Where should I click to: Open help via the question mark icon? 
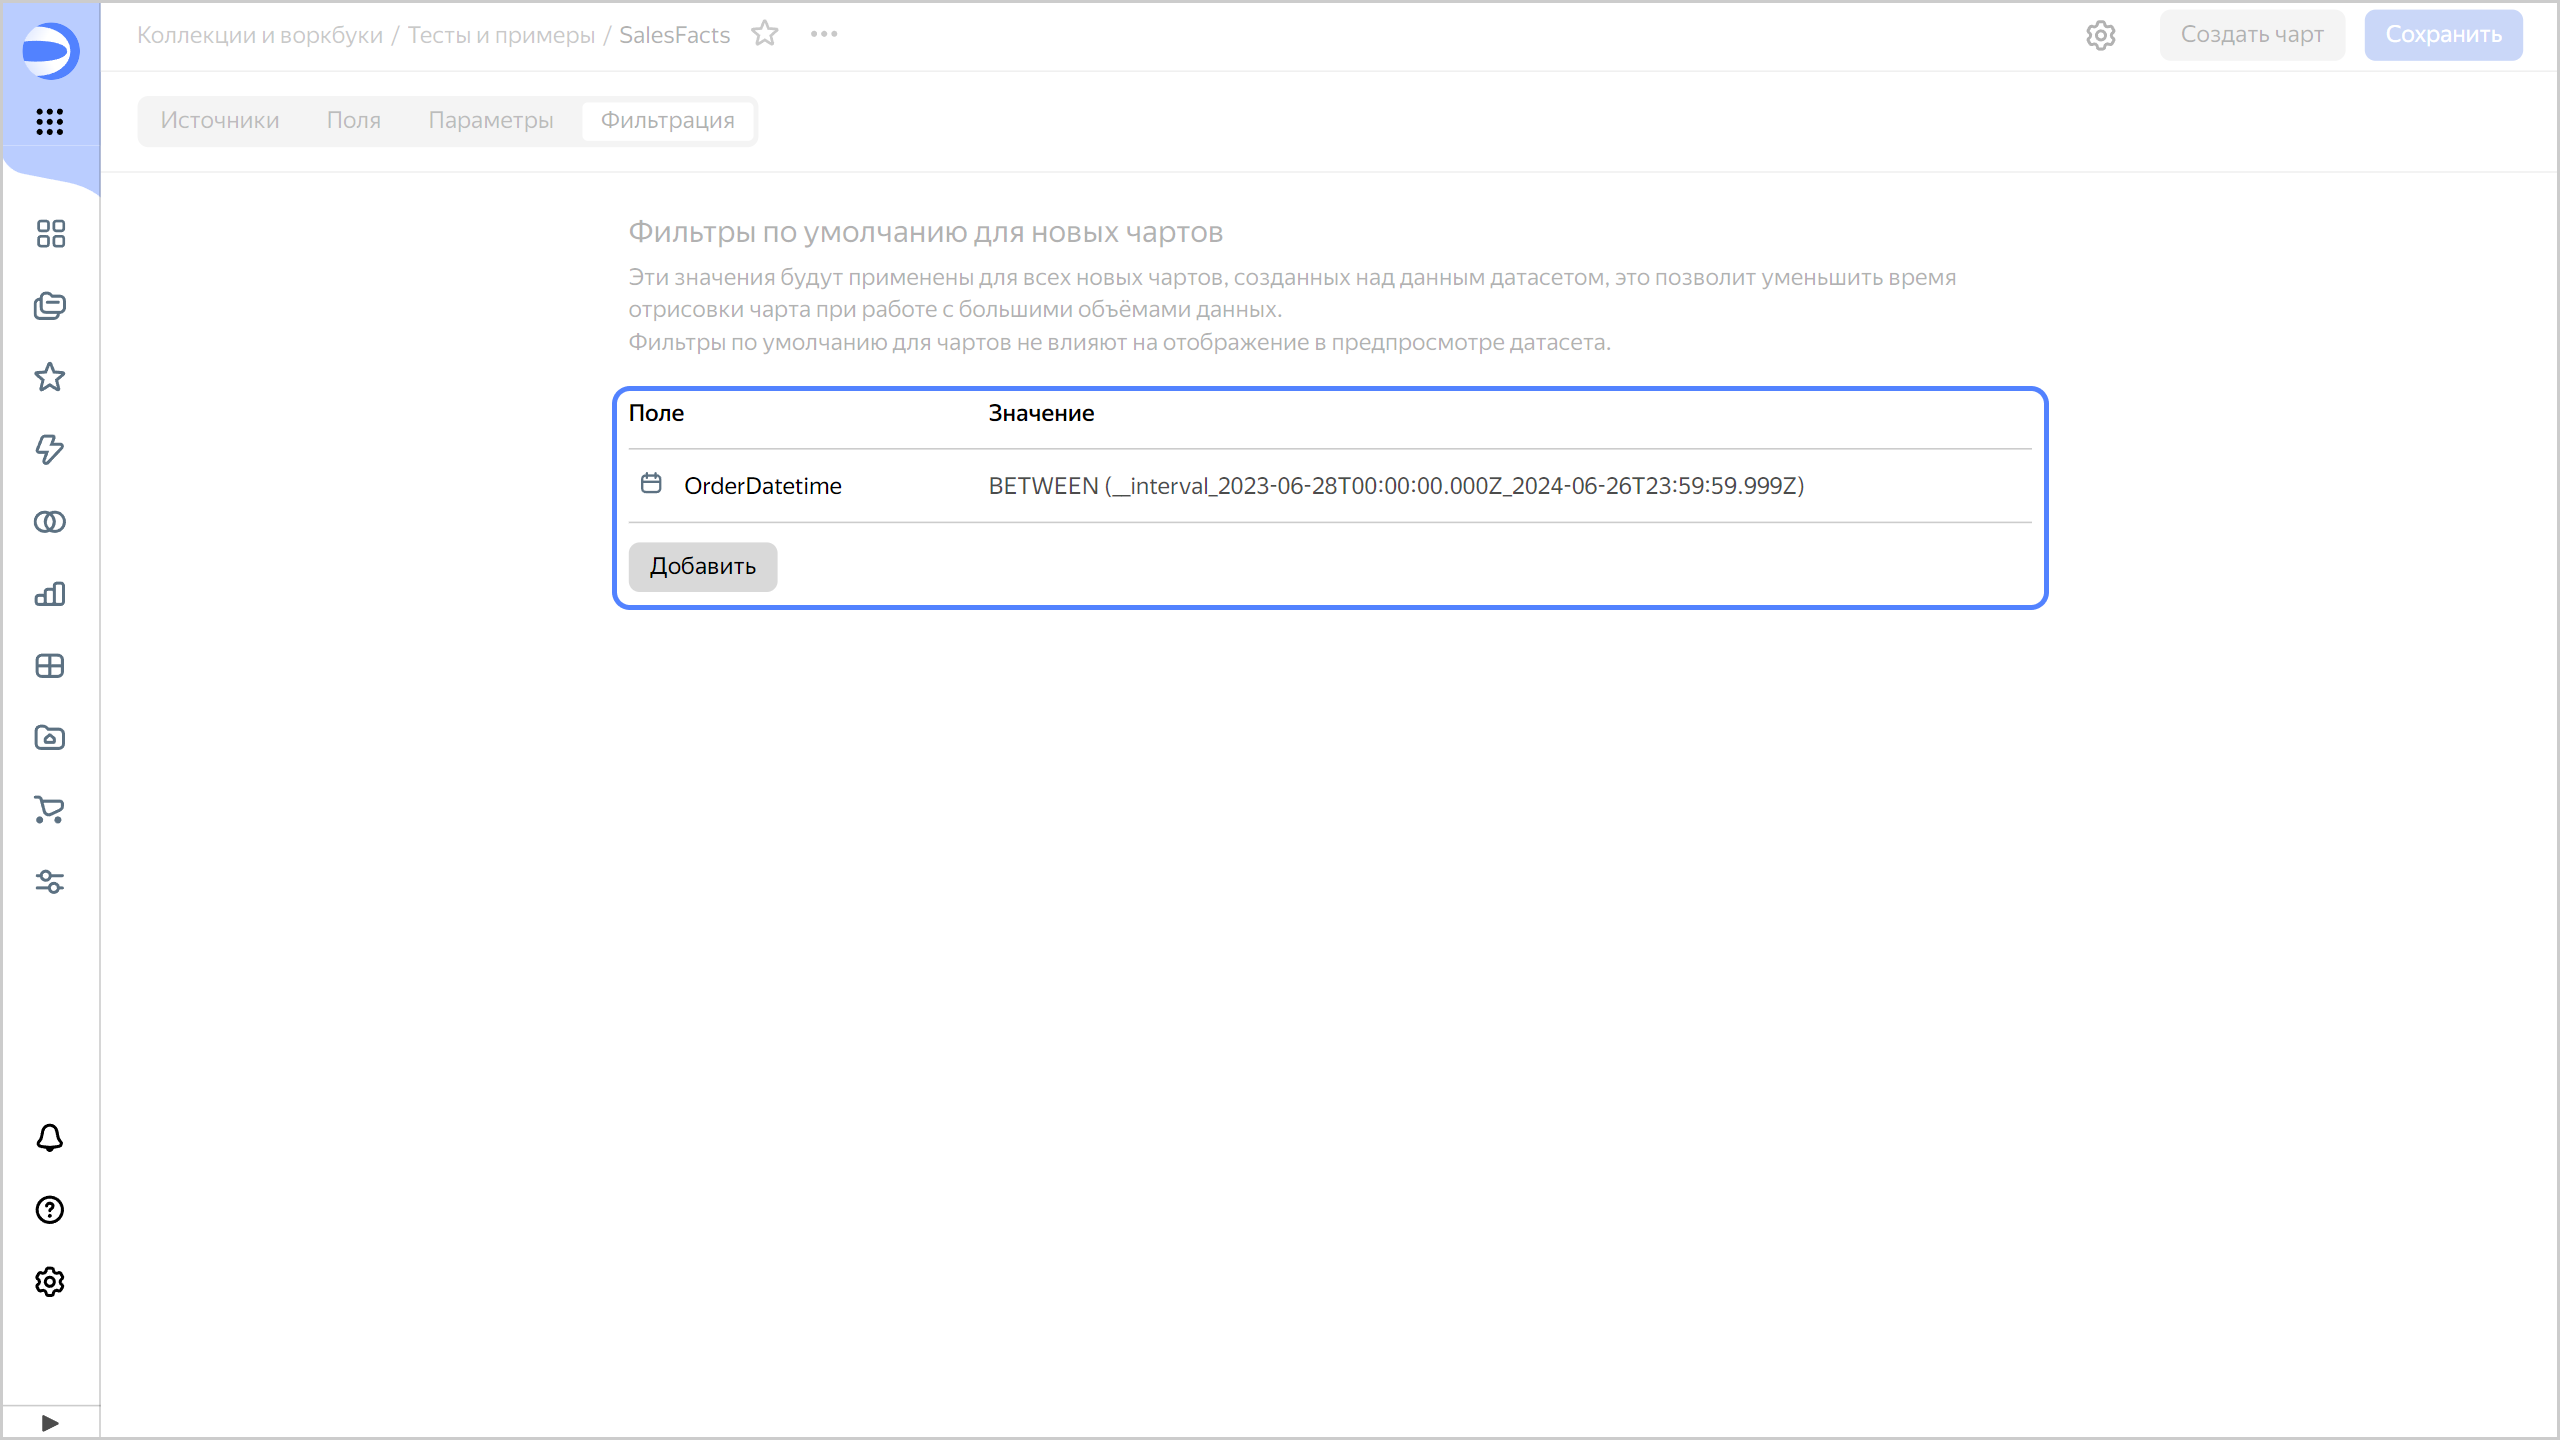pyautogui.click(x=49, y=1210)
